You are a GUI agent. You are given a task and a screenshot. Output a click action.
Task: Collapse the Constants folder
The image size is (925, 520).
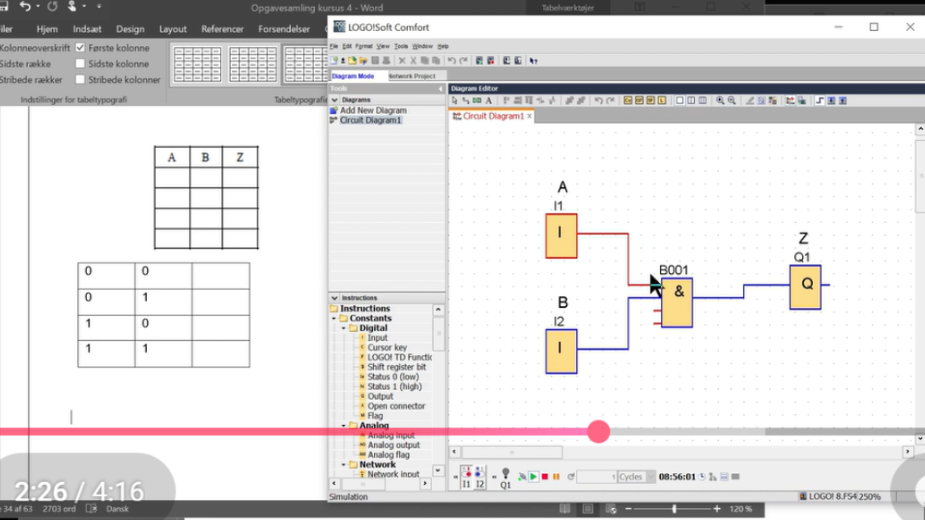pyautogui.click(x=334, y=318)
